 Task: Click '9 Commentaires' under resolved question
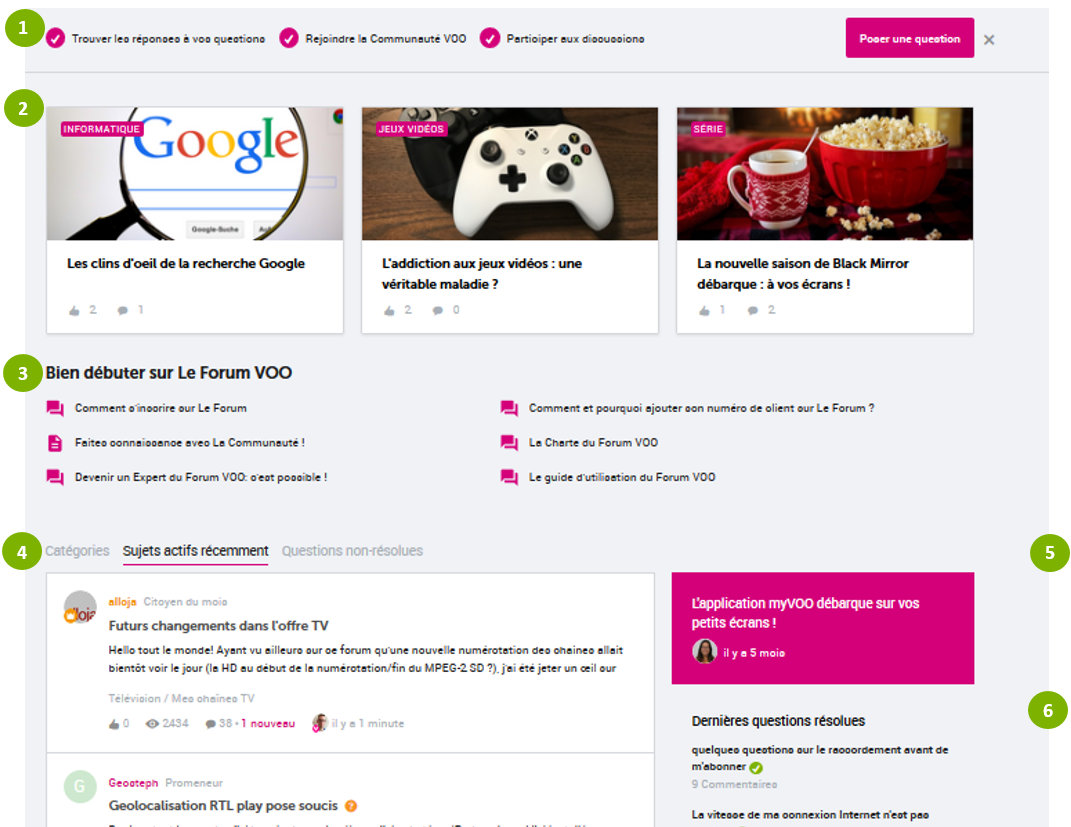(734, 784)
